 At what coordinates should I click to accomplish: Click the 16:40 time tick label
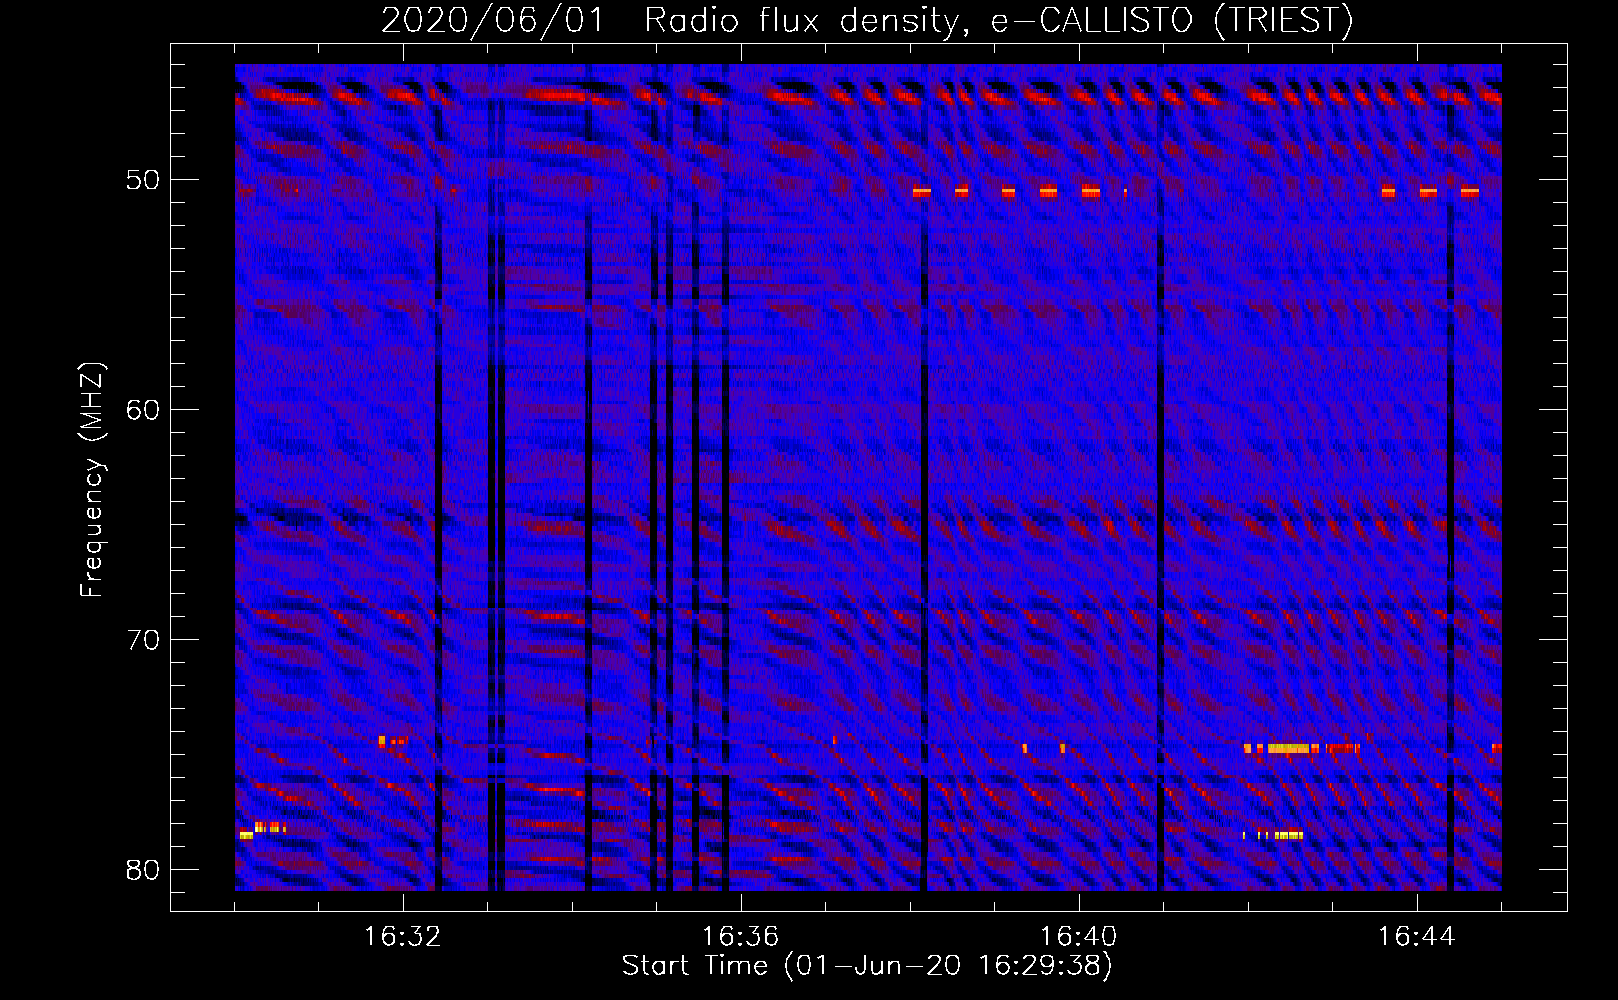coord(1078,937)
